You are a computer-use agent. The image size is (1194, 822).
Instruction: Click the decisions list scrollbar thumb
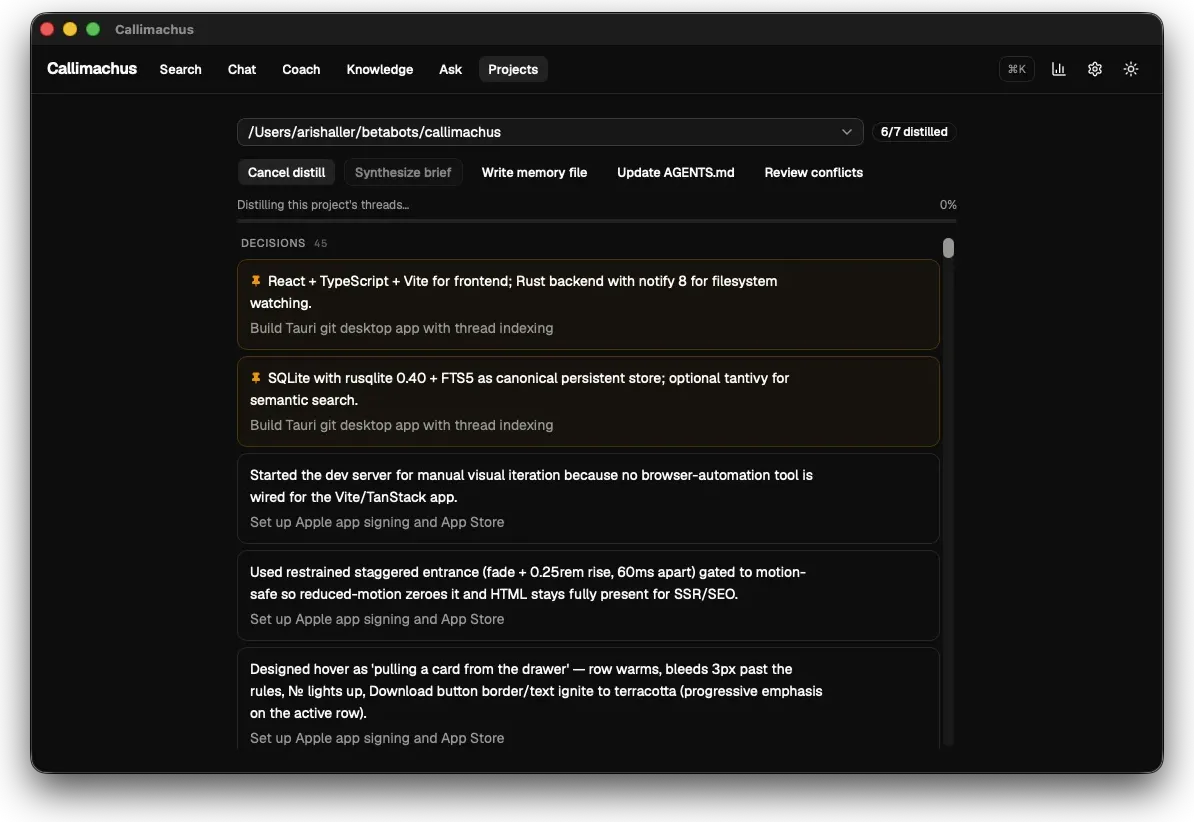pos(948,248)
